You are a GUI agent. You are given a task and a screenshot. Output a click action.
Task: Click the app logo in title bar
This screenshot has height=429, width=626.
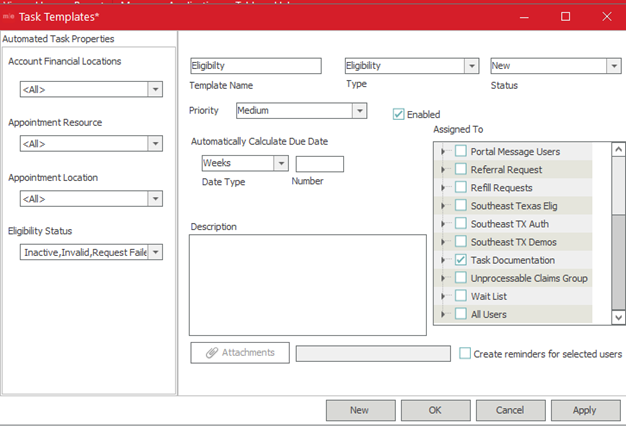point(9,17)
